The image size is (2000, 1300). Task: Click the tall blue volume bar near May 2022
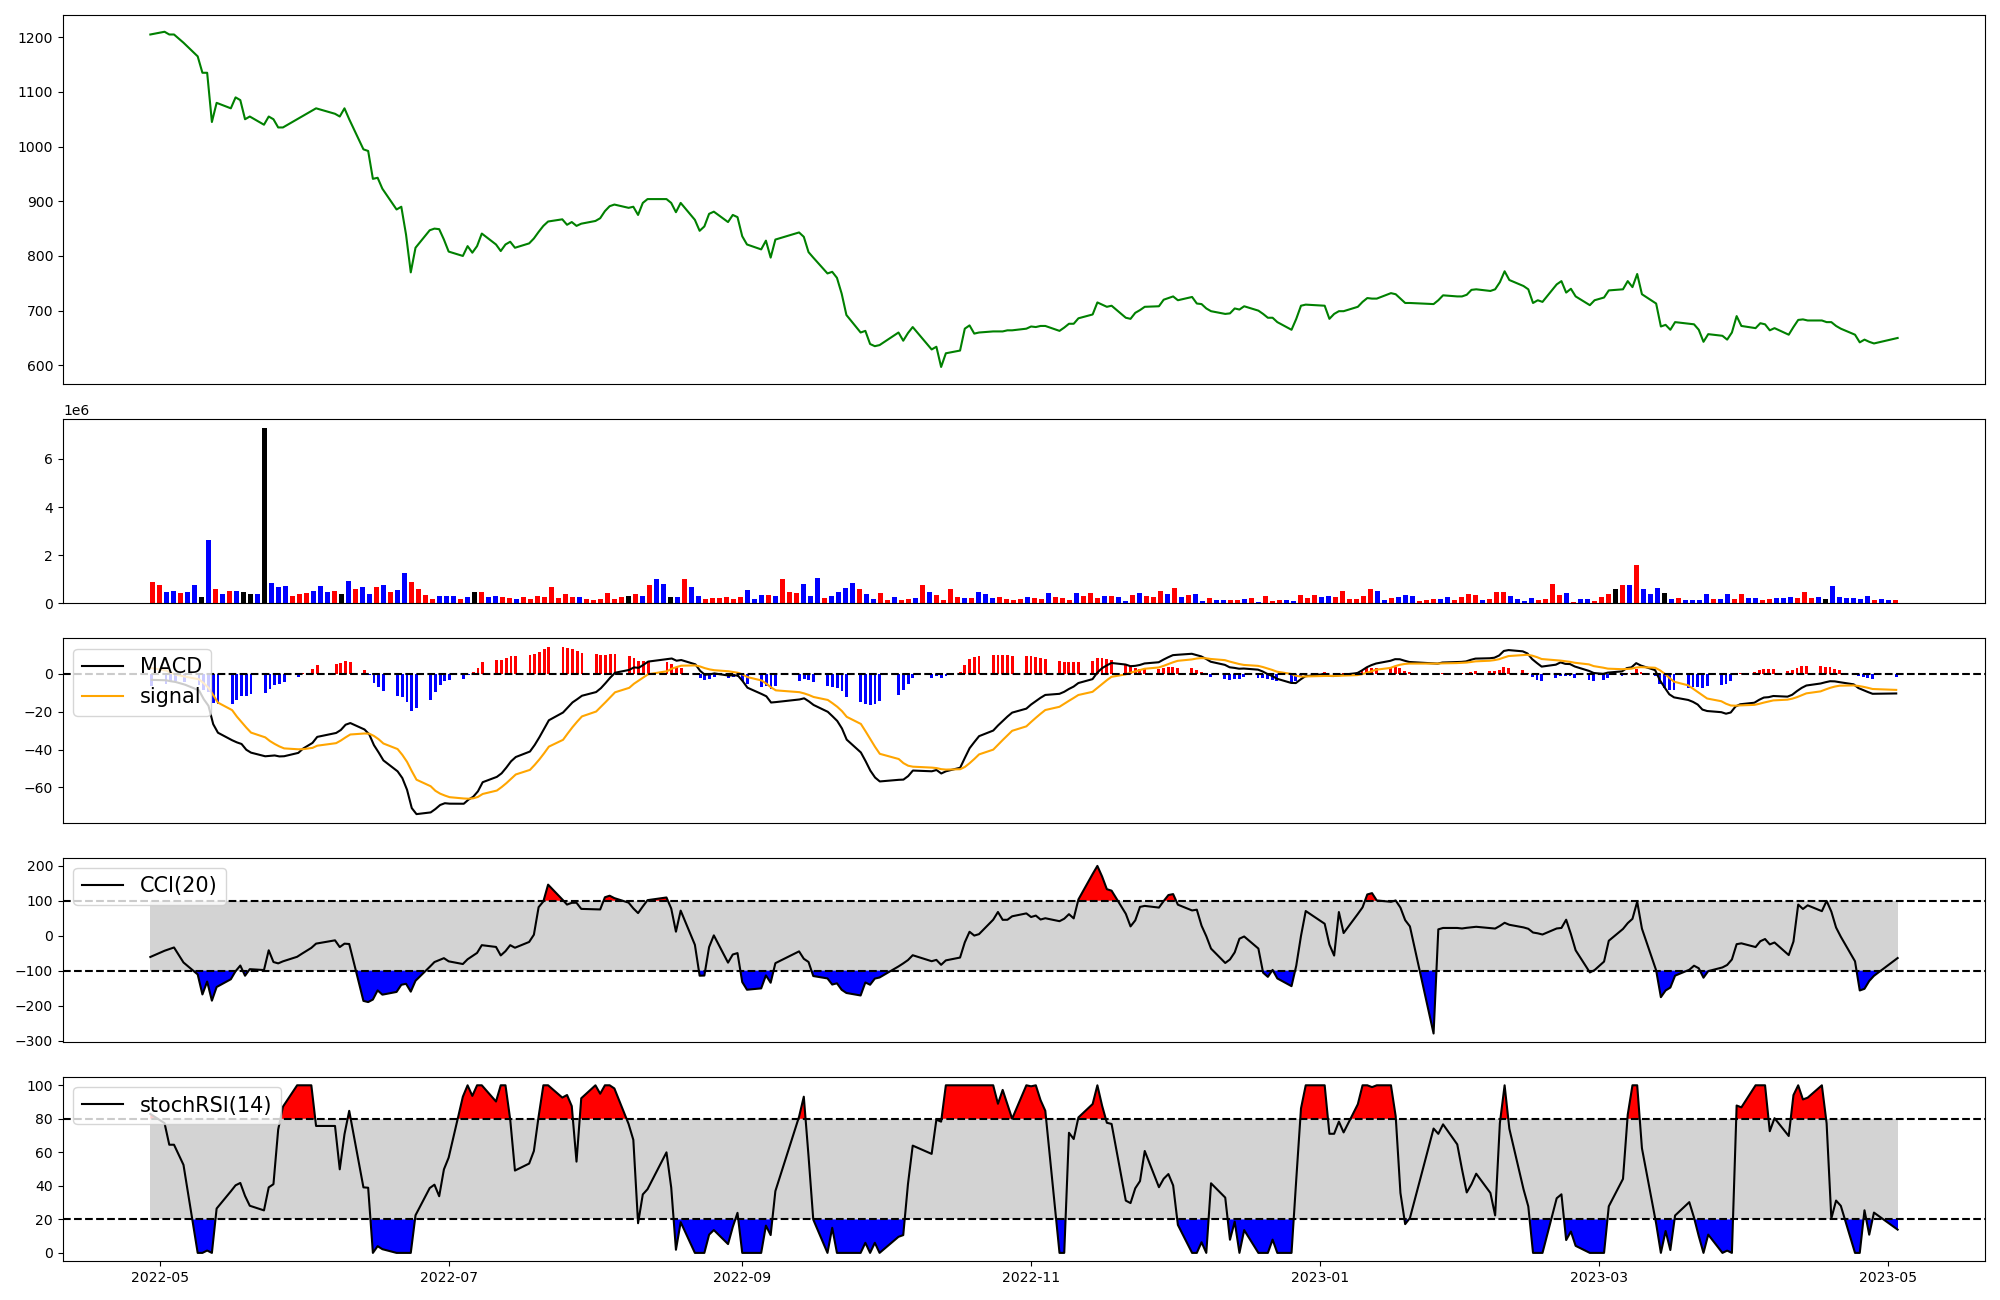[x=209, y=572]
